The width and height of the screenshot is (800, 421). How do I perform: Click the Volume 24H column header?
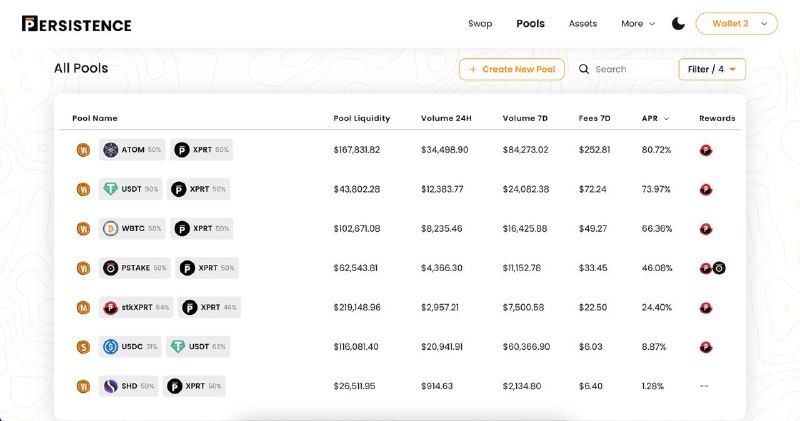(x=446, y=118)
